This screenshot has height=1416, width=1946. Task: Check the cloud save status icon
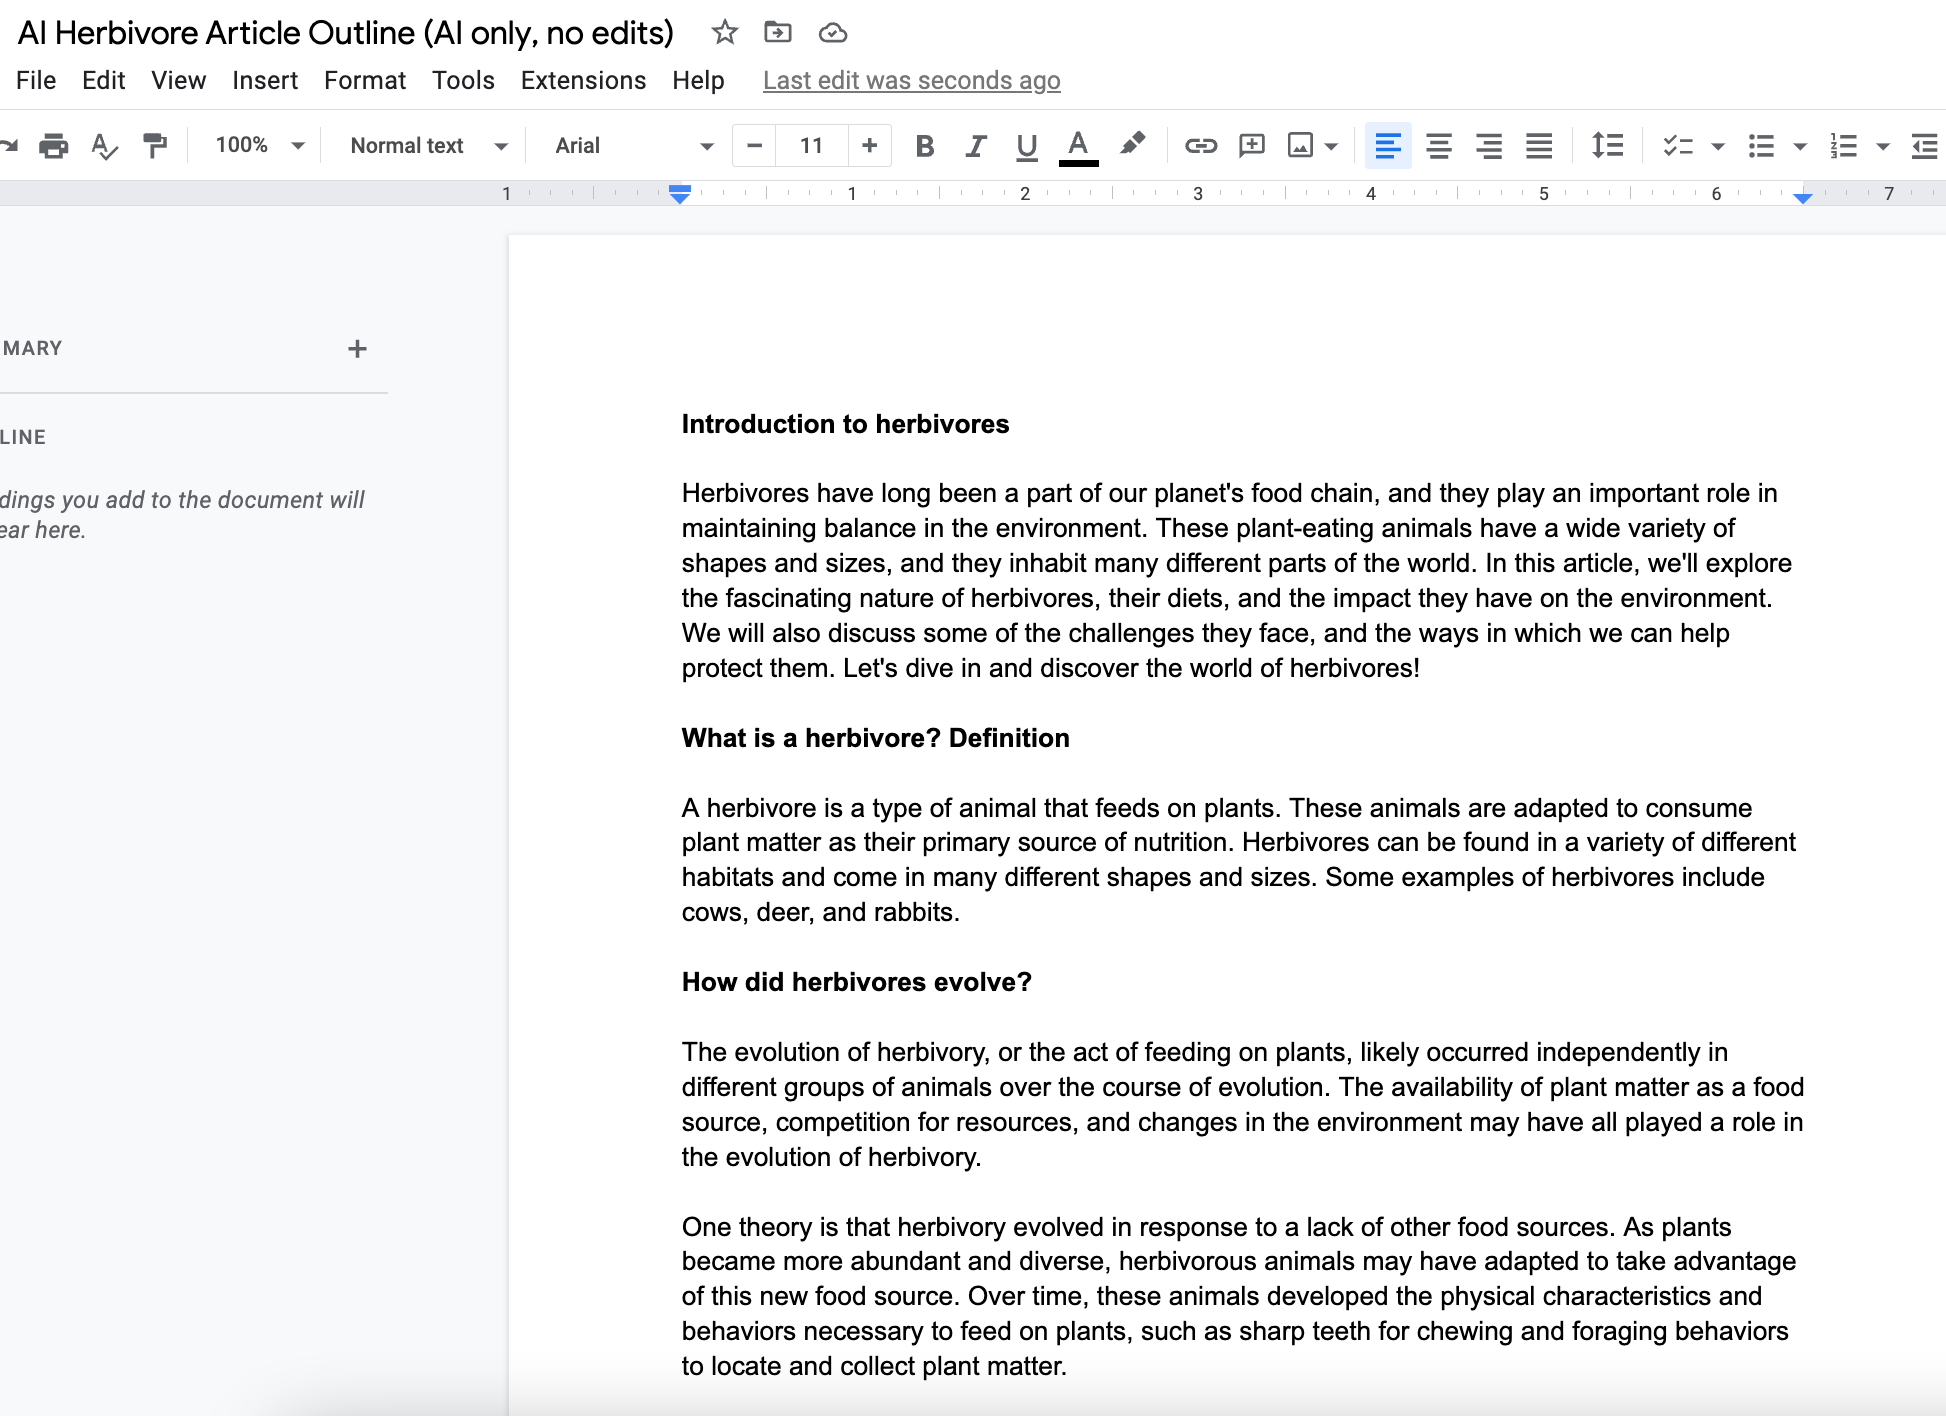point(833,33)
